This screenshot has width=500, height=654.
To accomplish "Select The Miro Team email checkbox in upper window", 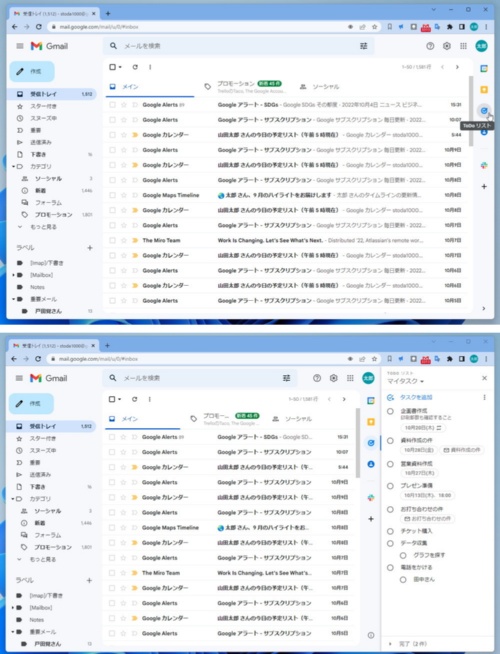I will tap(112, 240).
